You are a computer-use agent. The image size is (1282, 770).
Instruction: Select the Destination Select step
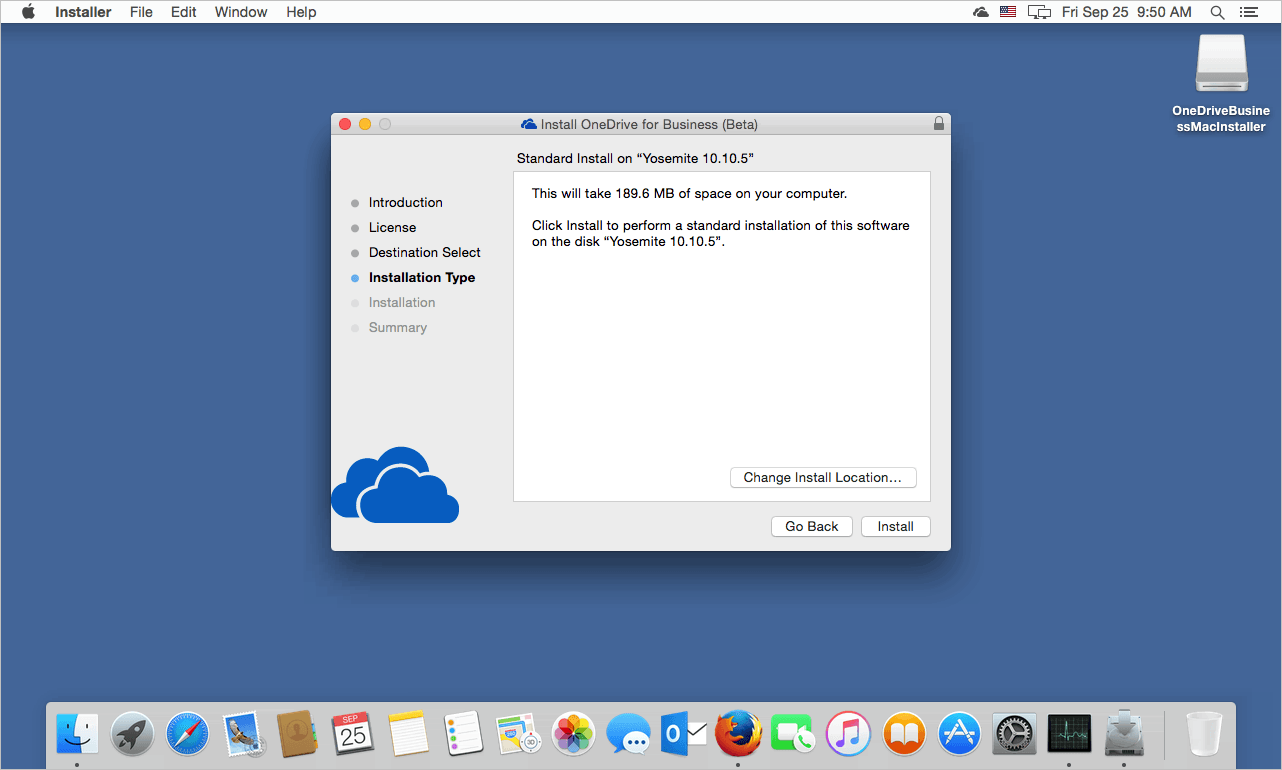point(424,252)
